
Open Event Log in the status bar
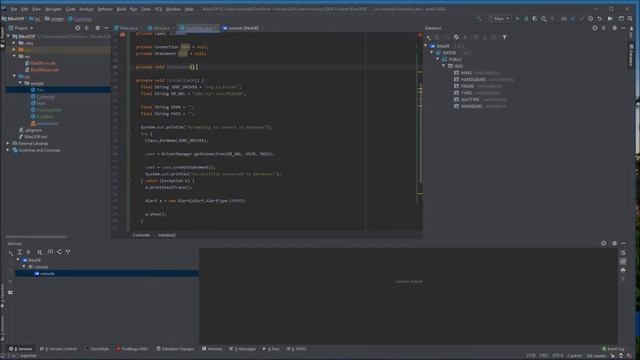pyautogui.click(x=613, y=349)
